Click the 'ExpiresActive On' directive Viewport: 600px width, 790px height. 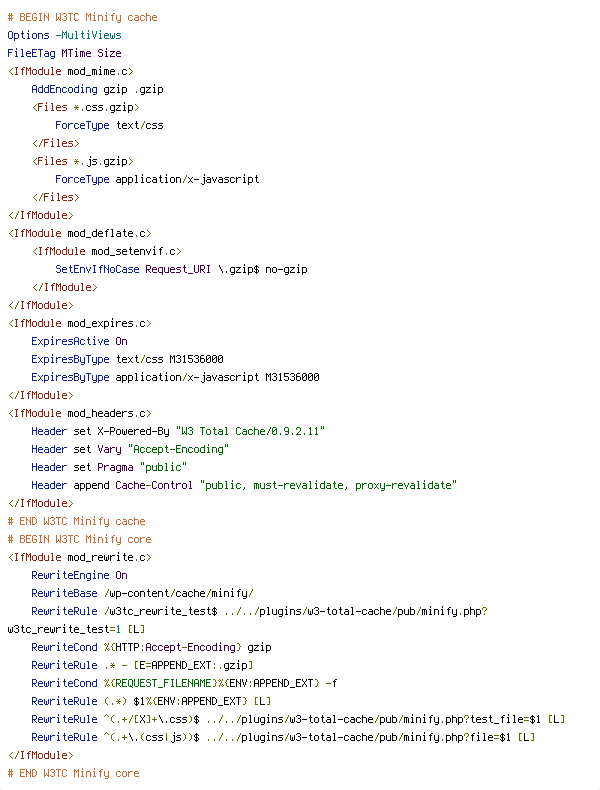79,342
